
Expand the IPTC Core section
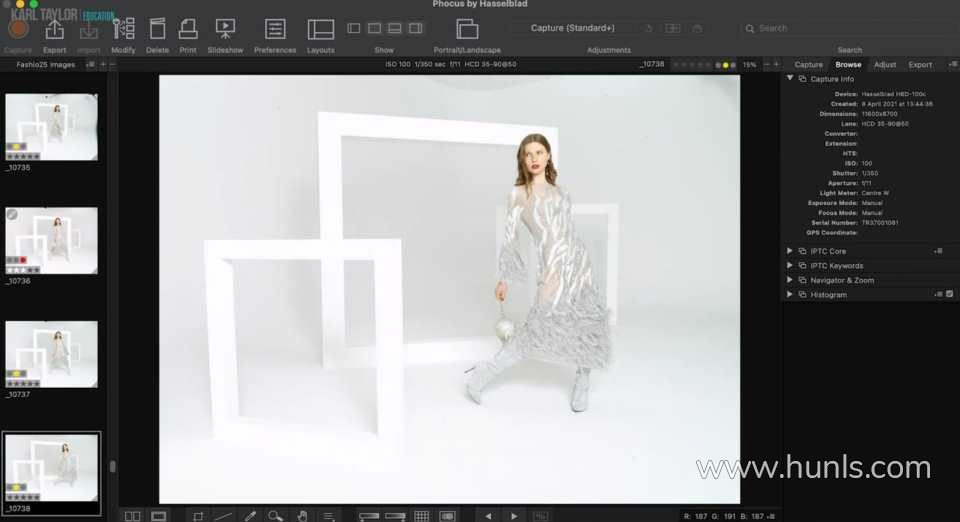pos(790,251)
